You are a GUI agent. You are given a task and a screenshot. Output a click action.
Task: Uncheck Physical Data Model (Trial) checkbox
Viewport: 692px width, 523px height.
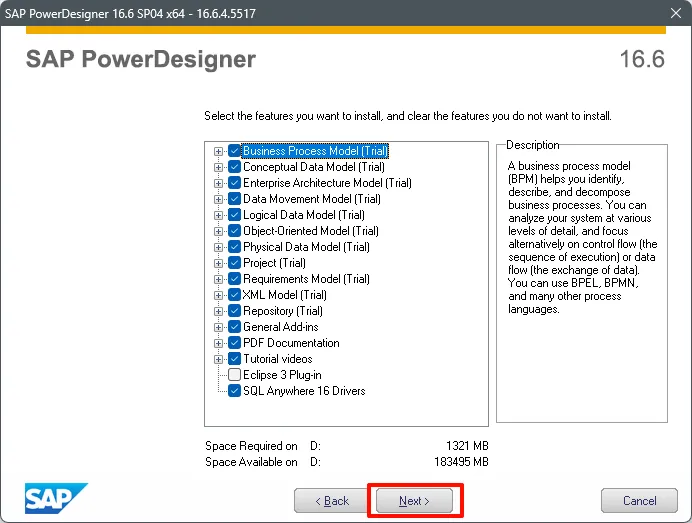[234, 247]
